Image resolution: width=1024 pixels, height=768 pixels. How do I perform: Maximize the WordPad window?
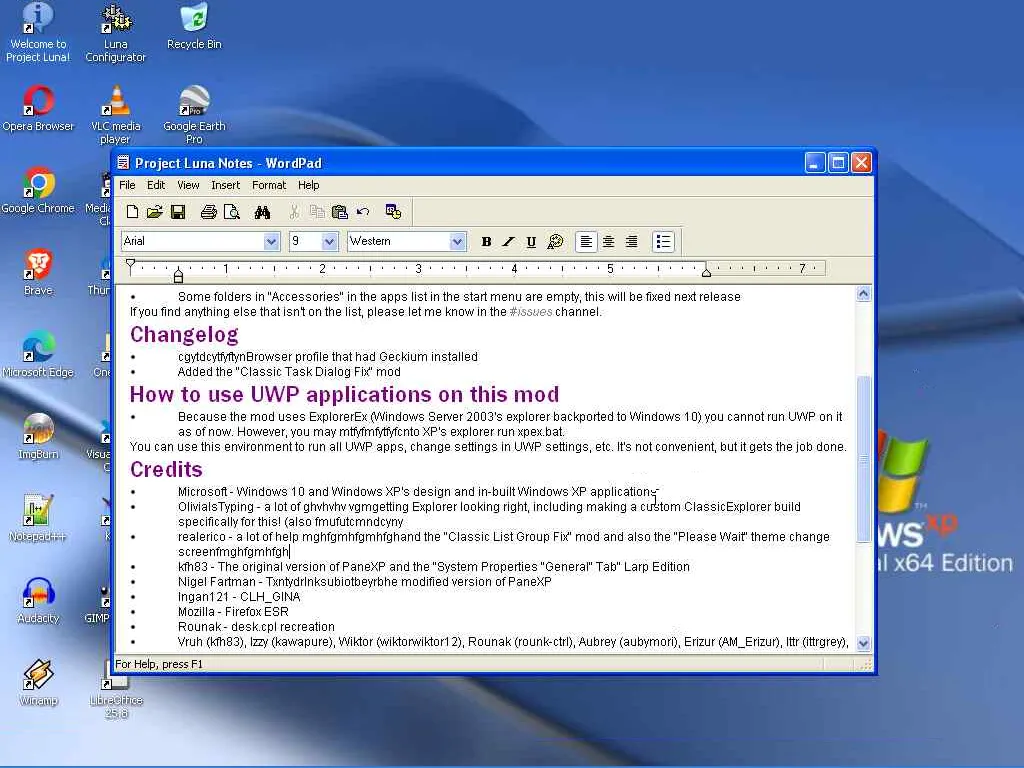click(838, 163)
